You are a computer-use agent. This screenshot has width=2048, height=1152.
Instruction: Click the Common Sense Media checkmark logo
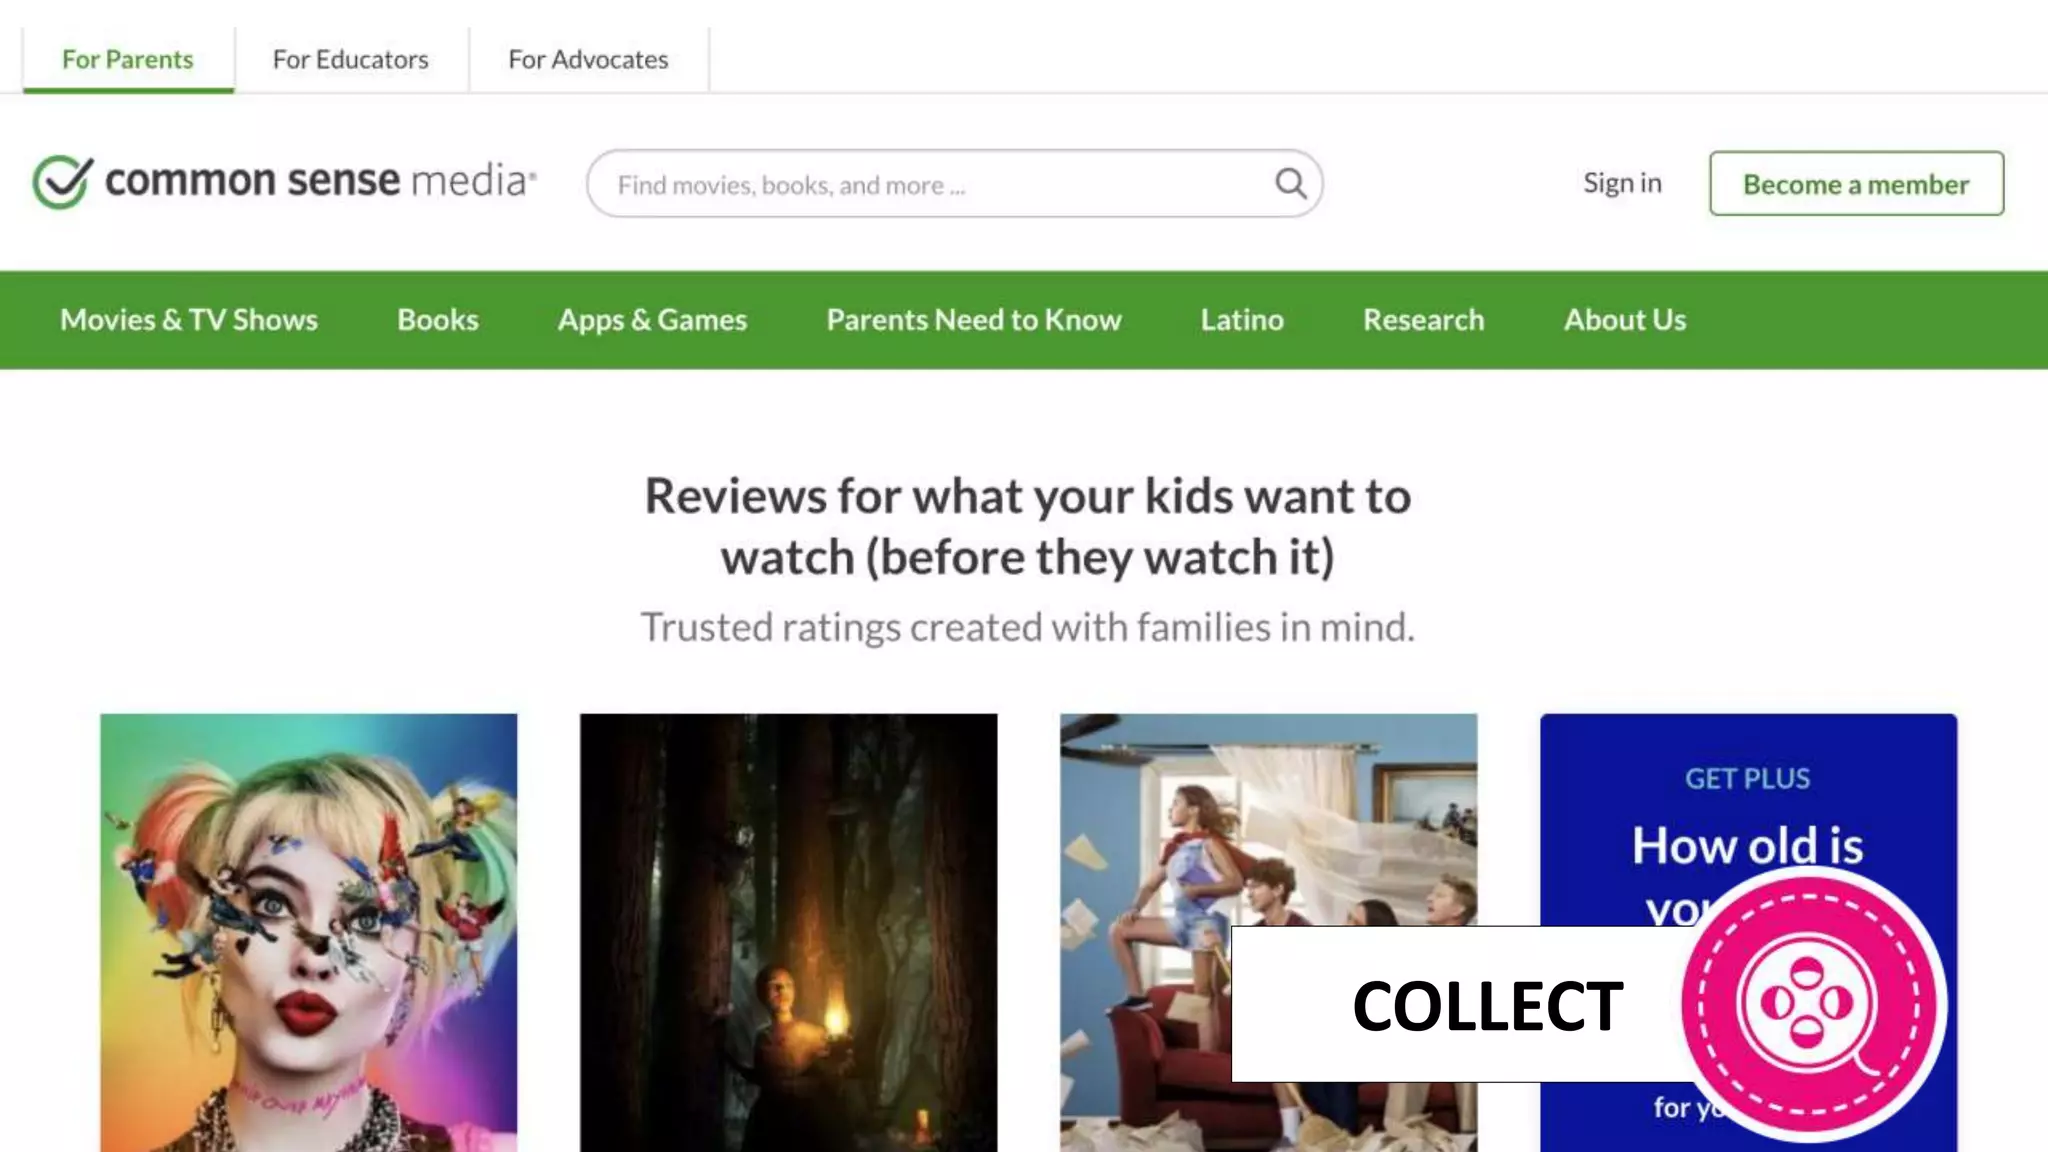tap(63, 181)
